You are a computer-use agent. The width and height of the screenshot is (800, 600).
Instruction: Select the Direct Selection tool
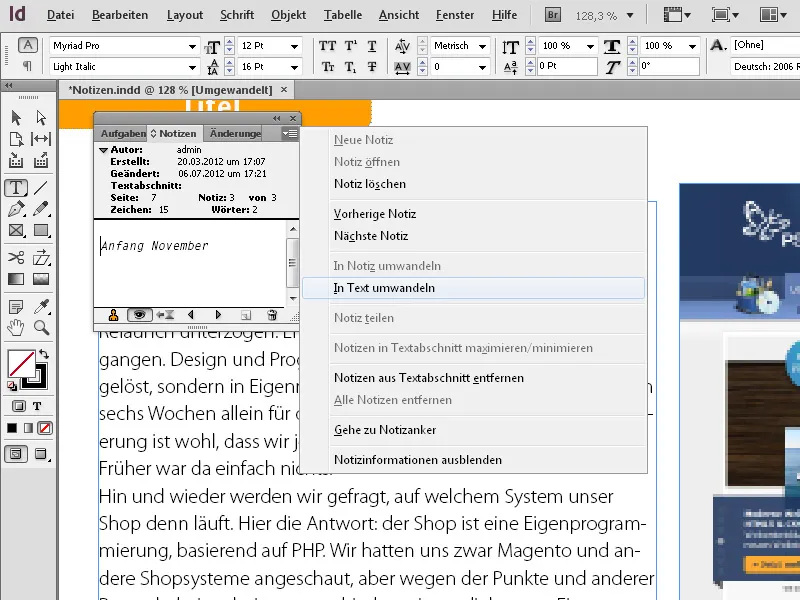(41, 118)
